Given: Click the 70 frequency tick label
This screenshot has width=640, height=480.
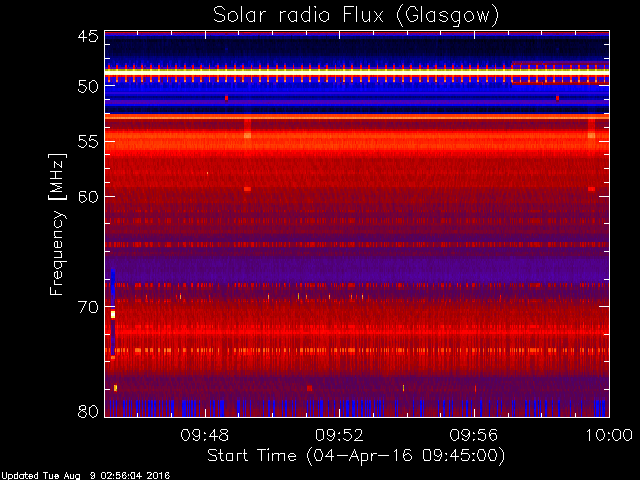Looking at the screenshot, I should 88,307.
